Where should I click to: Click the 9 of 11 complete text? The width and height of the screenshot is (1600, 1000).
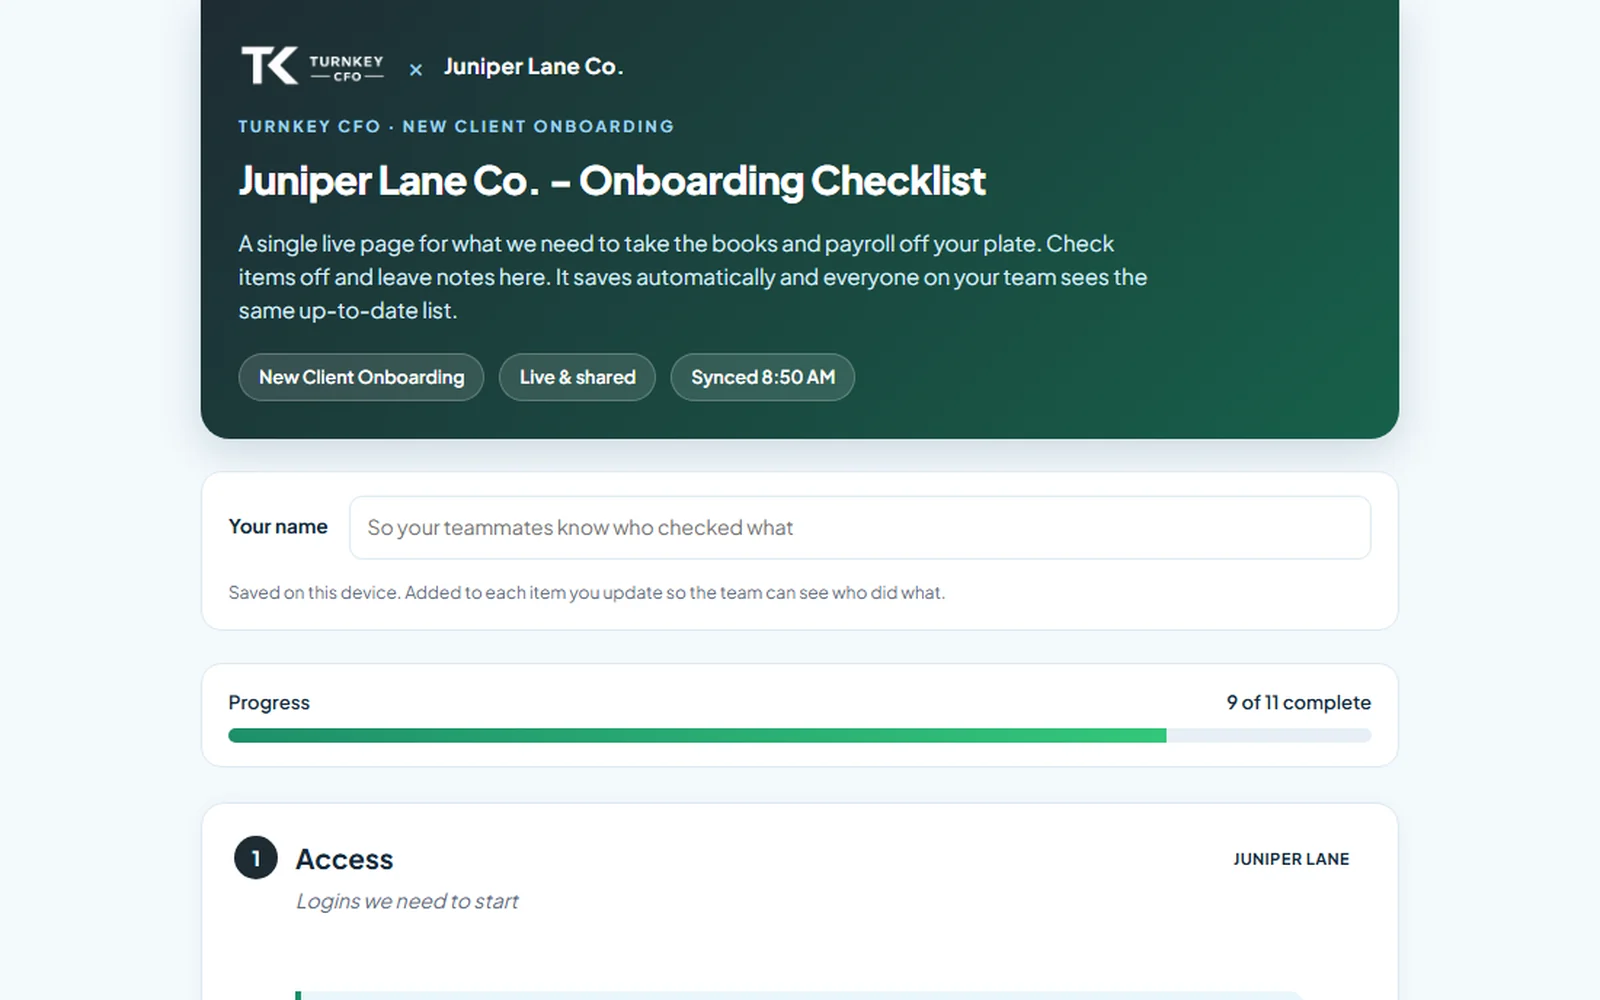click(x=1298, y=702)
